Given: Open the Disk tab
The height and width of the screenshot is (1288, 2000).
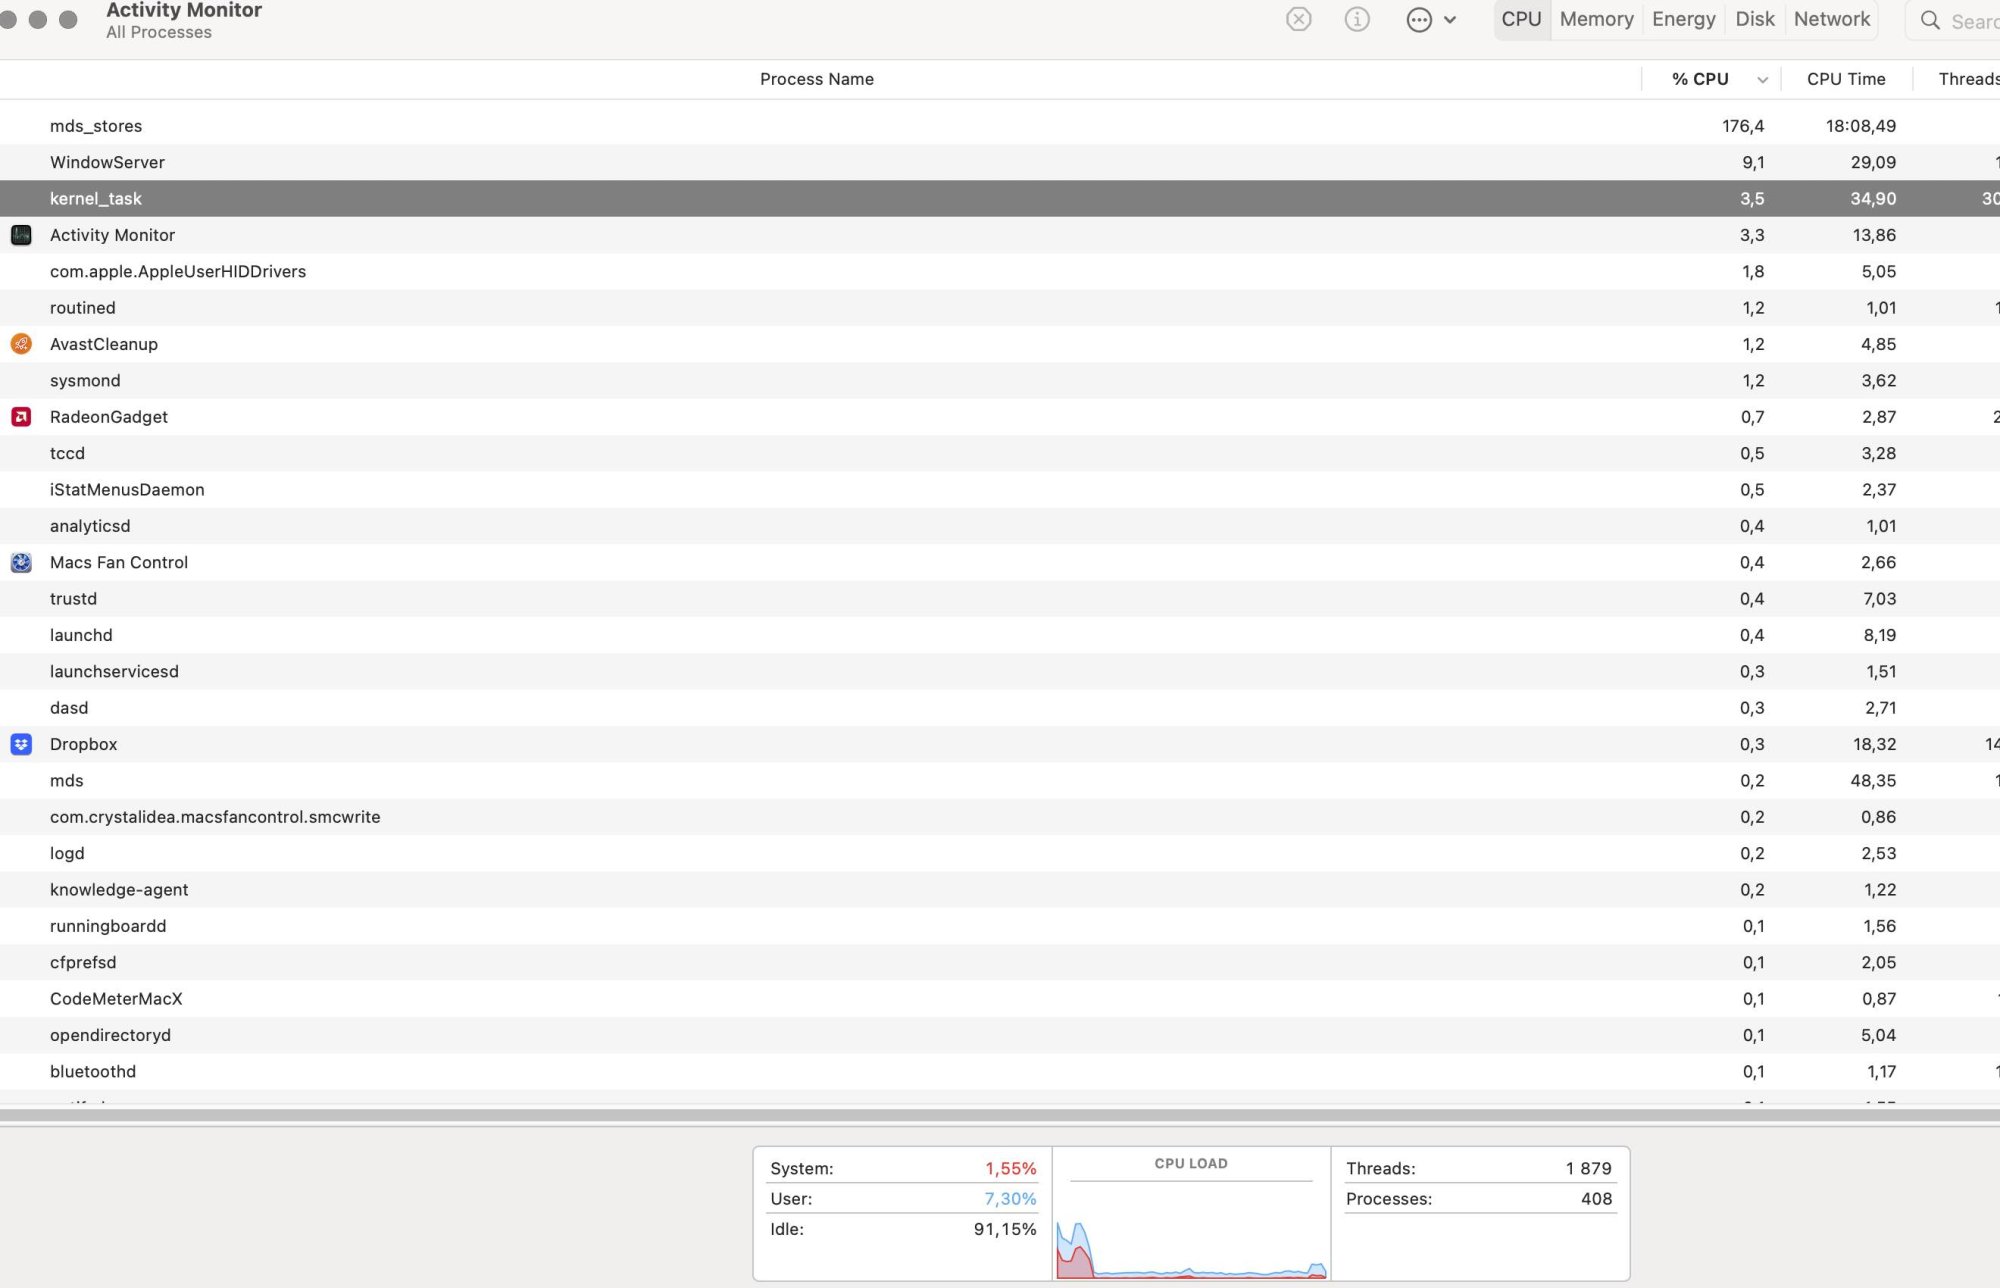Looking at the screenshot, I should pyautogui.click(x=1754, y=19).
